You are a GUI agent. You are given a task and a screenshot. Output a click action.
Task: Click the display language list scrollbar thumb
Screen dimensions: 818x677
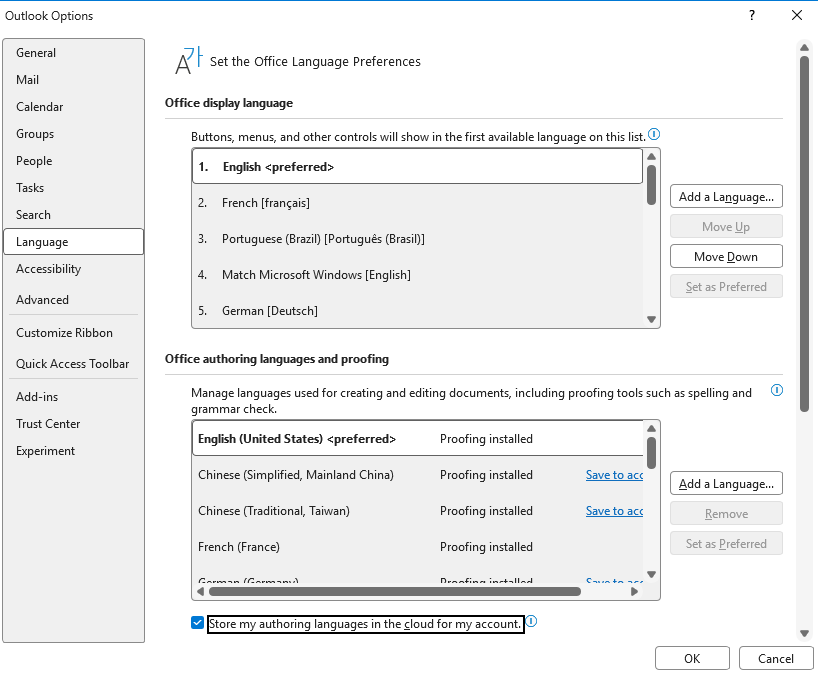(x=651, y=185)
